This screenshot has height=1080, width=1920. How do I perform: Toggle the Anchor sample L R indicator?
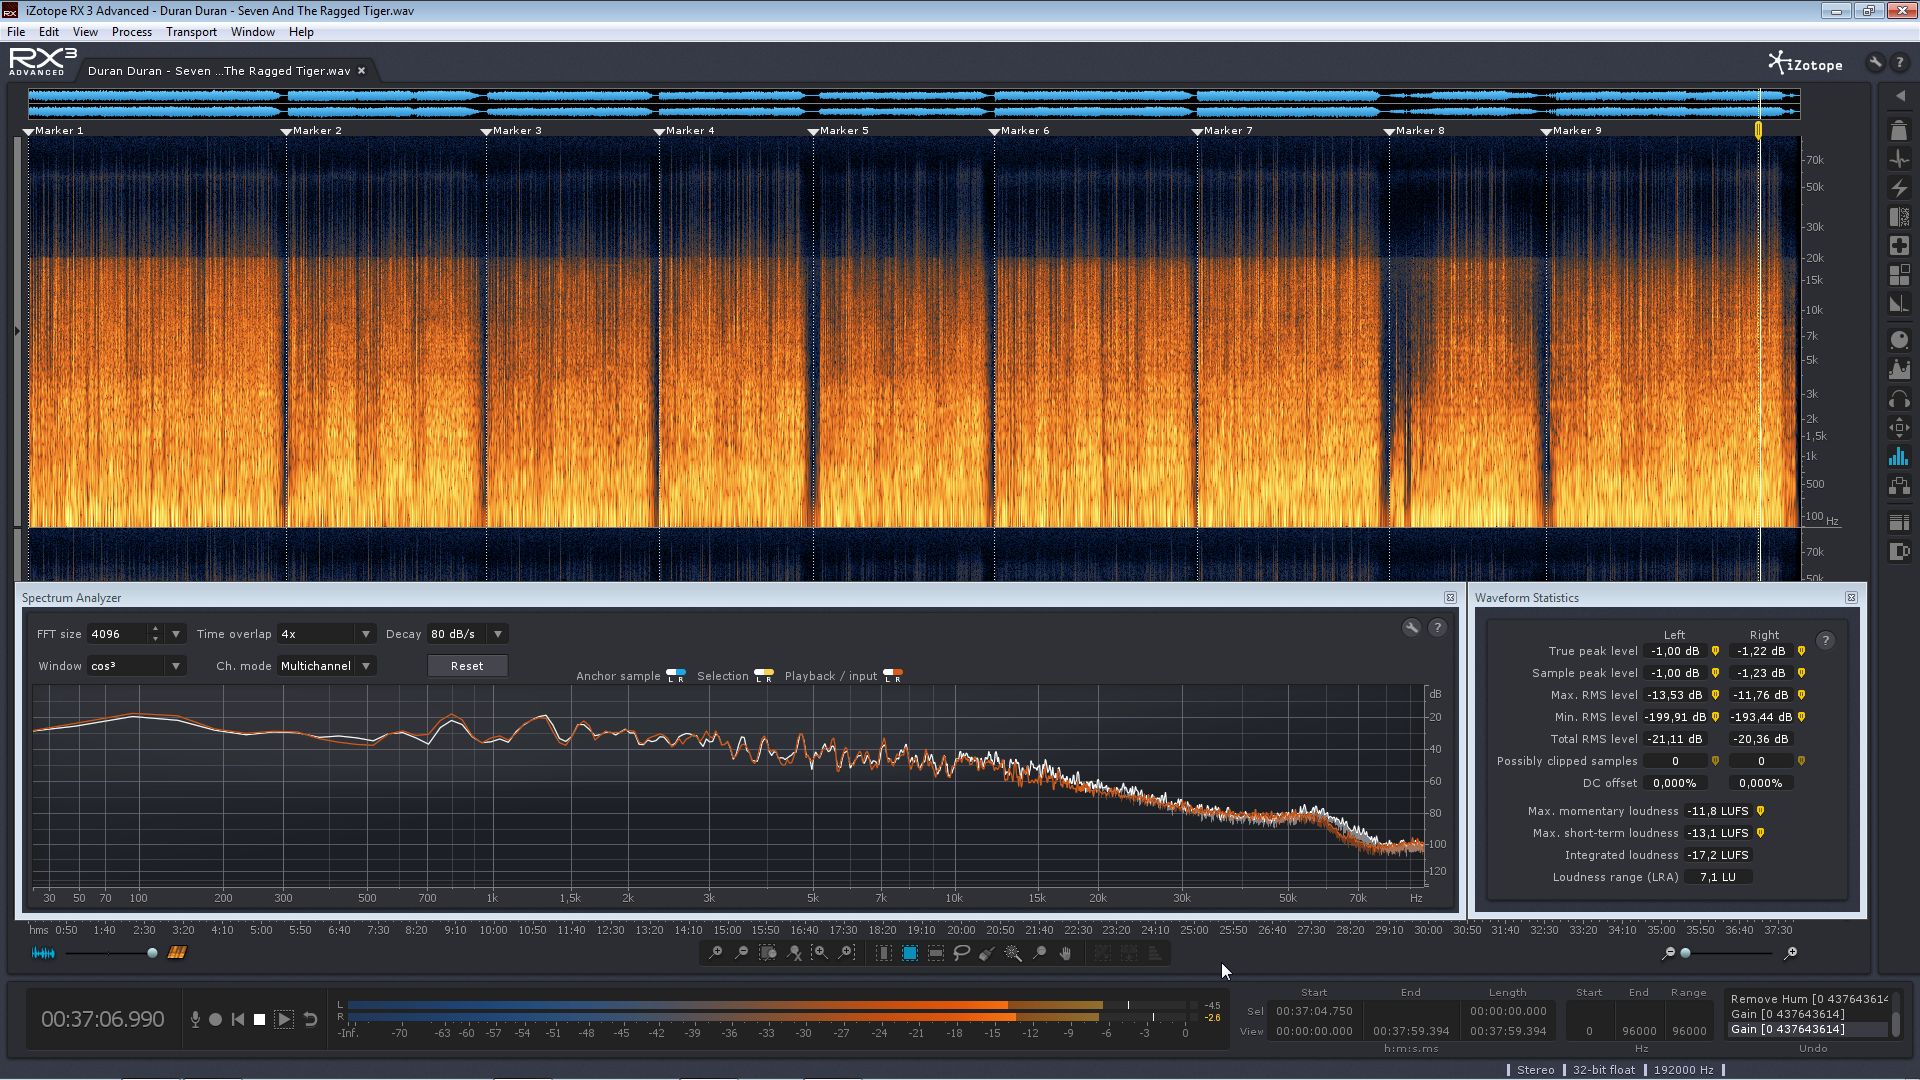tap(676, 676)
